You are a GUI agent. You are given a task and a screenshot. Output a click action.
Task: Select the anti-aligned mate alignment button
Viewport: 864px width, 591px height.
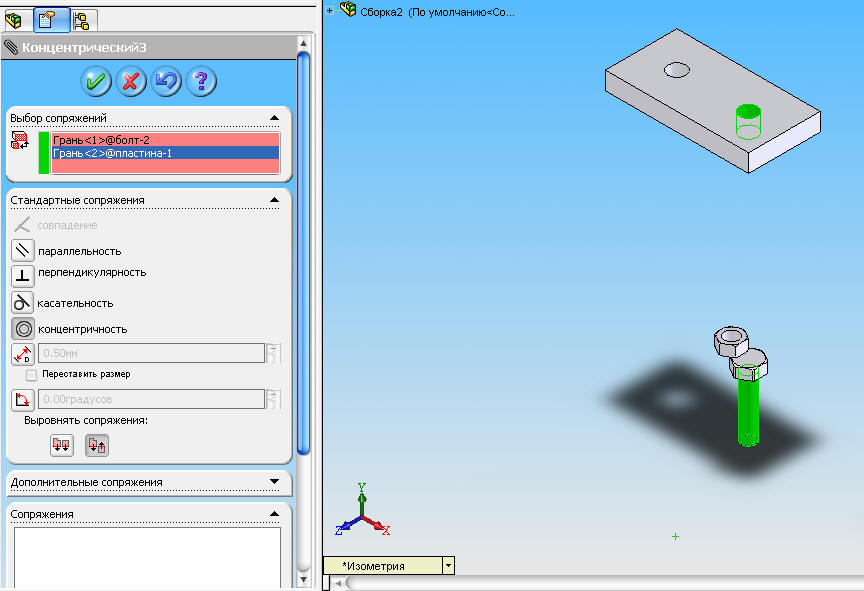click(x=97, y=445)
